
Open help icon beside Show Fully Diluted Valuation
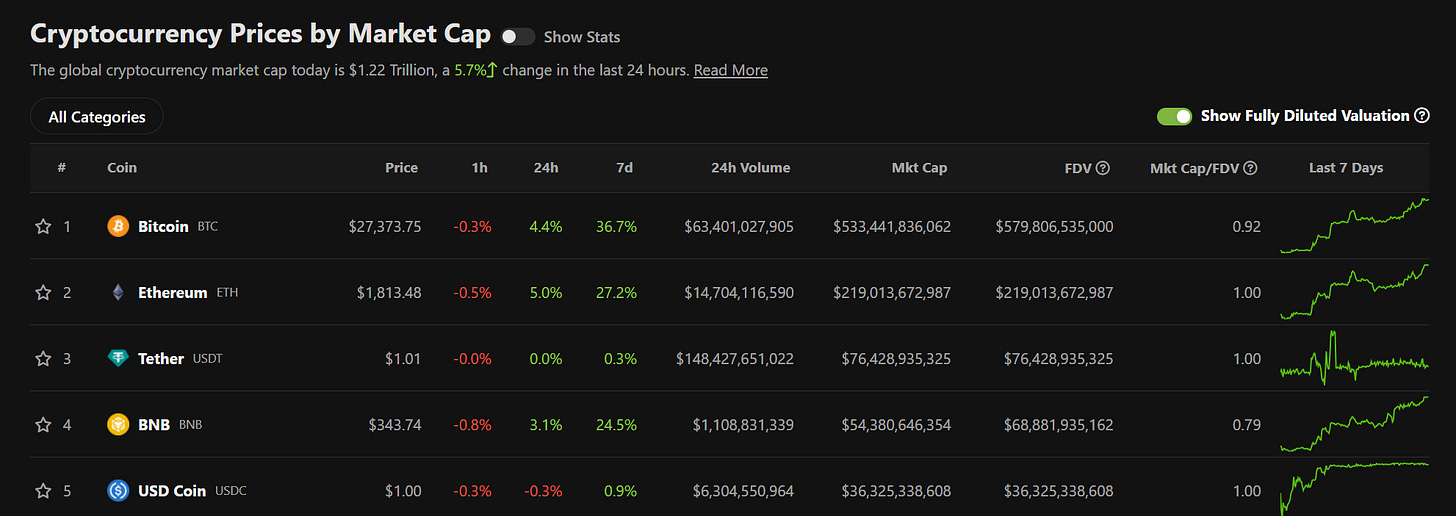coord(1422,116)
